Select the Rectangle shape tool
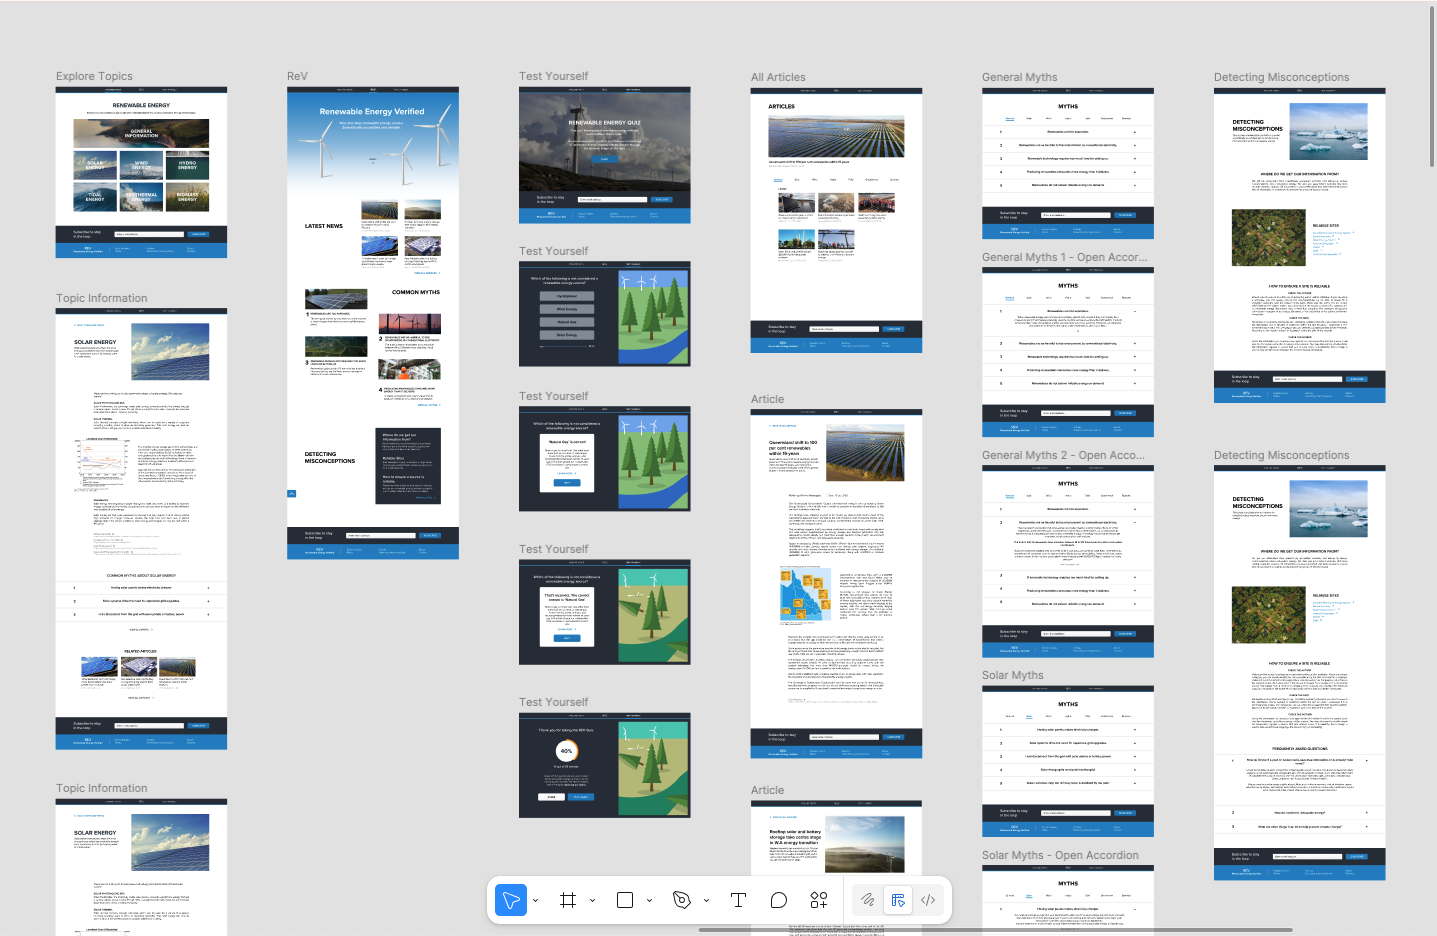This screenshot has height=936, width=1437. 625,900
